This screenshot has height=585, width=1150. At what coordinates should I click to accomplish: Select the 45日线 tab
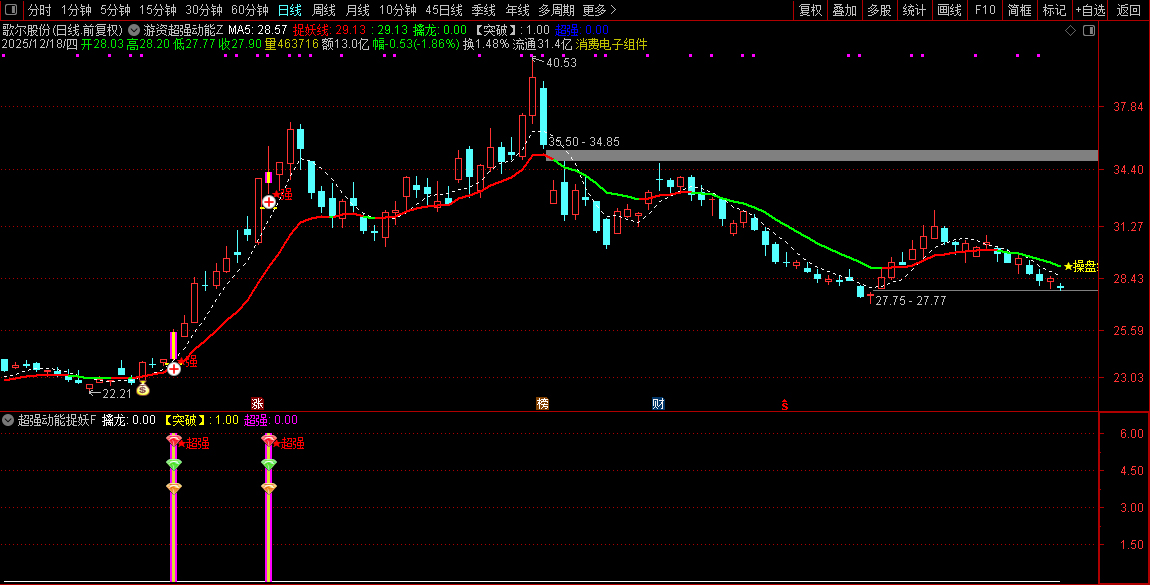pyautogui.click(x=444, y=10)
